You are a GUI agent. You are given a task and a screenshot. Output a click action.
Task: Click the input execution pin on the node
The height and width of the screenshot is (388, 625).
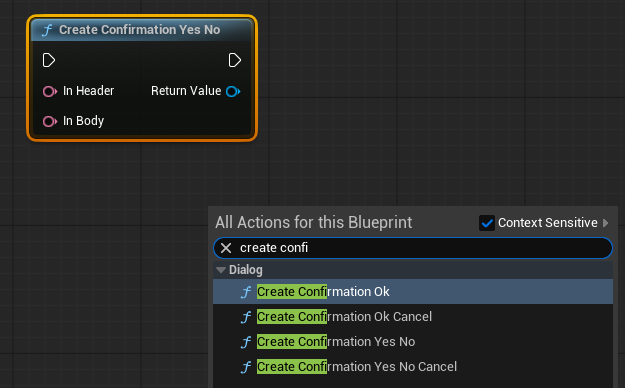click(x=49, y=60)
